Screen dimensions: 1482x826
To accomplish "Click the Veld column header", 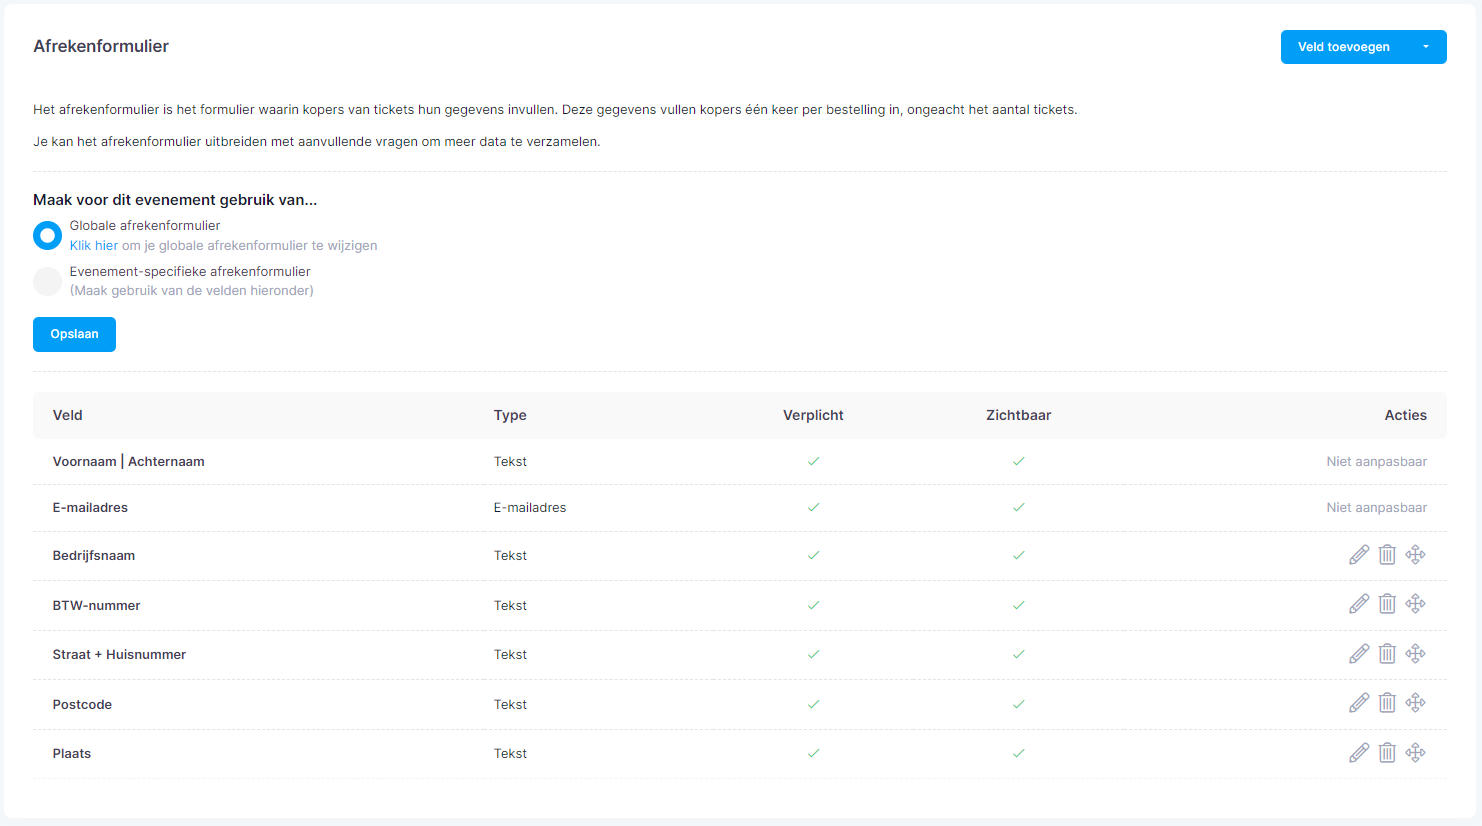I will pyautogui.click(x=68, y=415).
